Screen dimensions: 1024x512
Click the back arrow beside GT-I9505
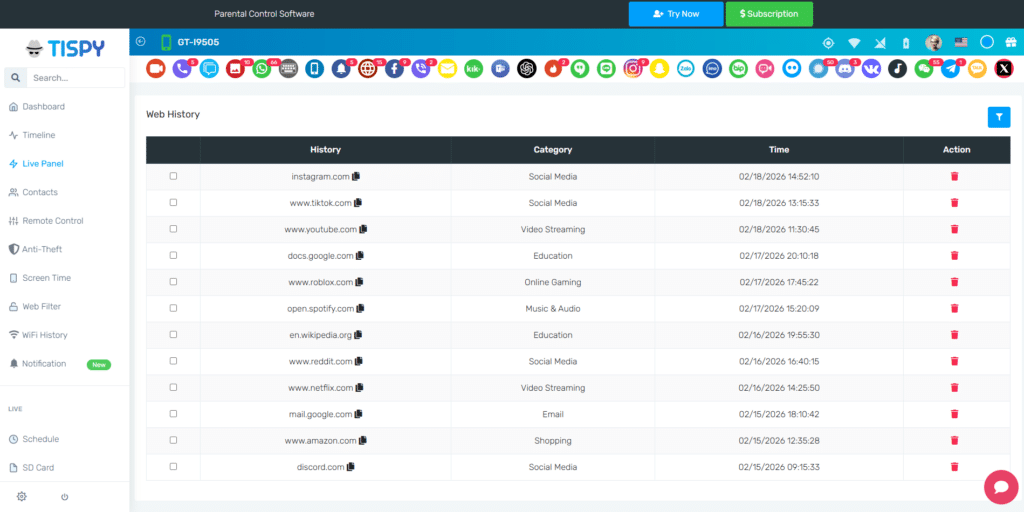[140, 42]
